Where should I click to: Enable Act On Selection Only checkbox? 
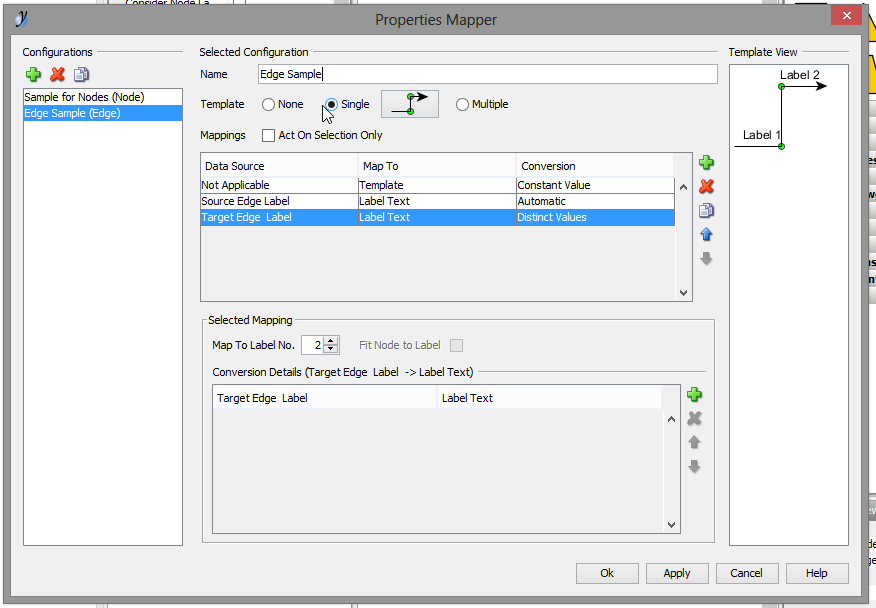coord(268,135)
